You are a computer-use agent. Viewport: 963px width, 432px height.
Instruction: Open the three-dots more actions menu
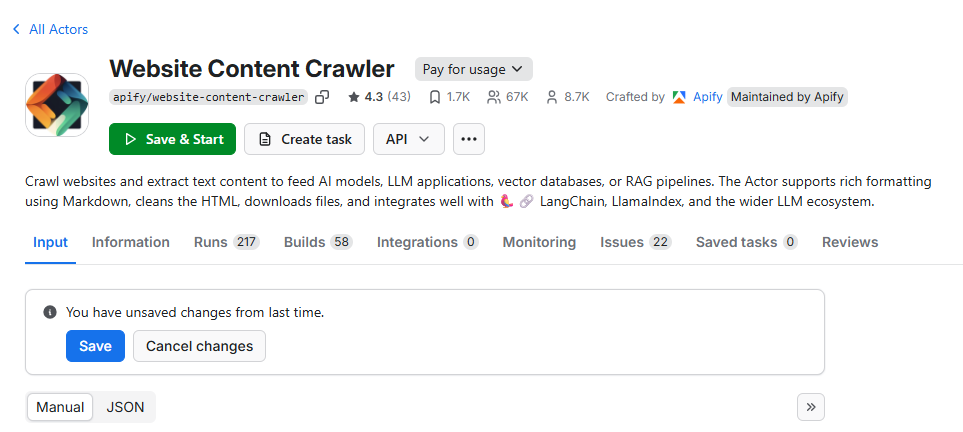coord(469,139)
